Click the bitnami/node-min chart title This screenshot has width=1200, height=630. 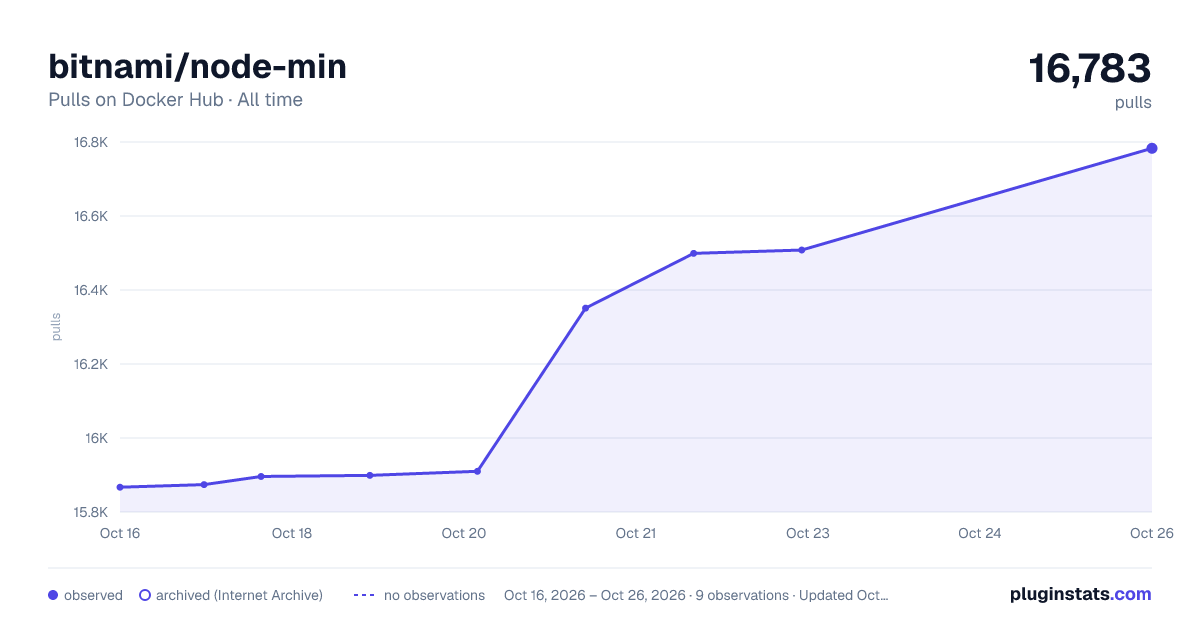(x=198, y=66)
